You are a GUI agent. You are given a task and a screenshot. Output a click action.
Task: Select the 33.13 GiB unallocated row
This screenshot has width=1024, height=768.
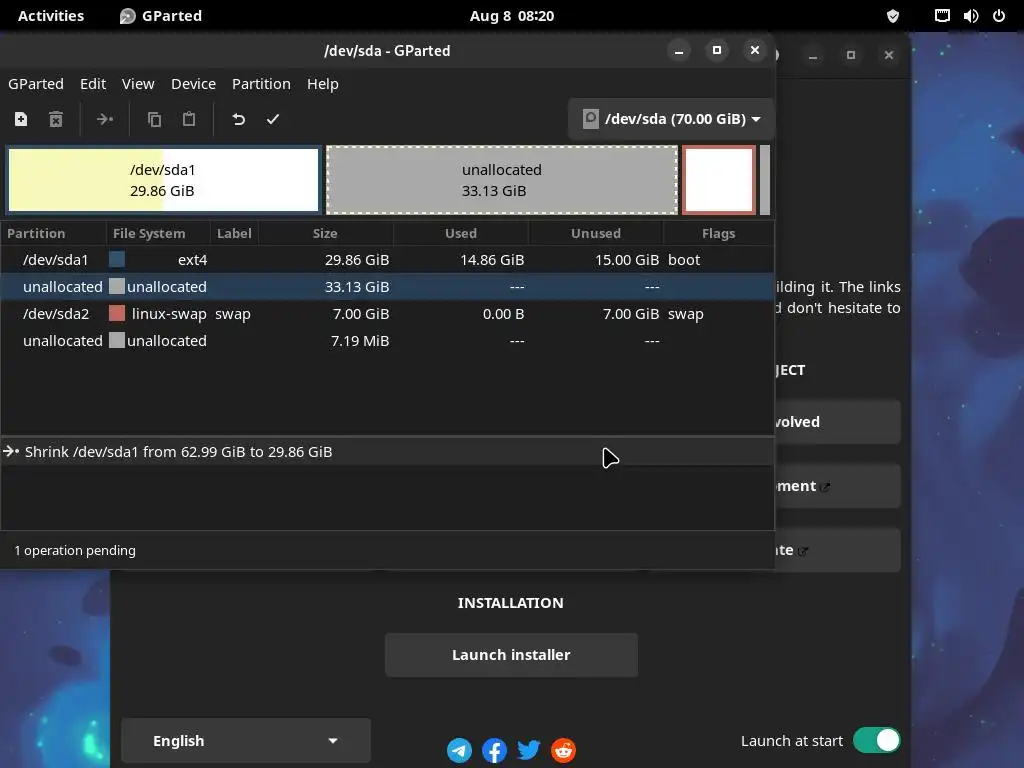click(x=387, y=287)
